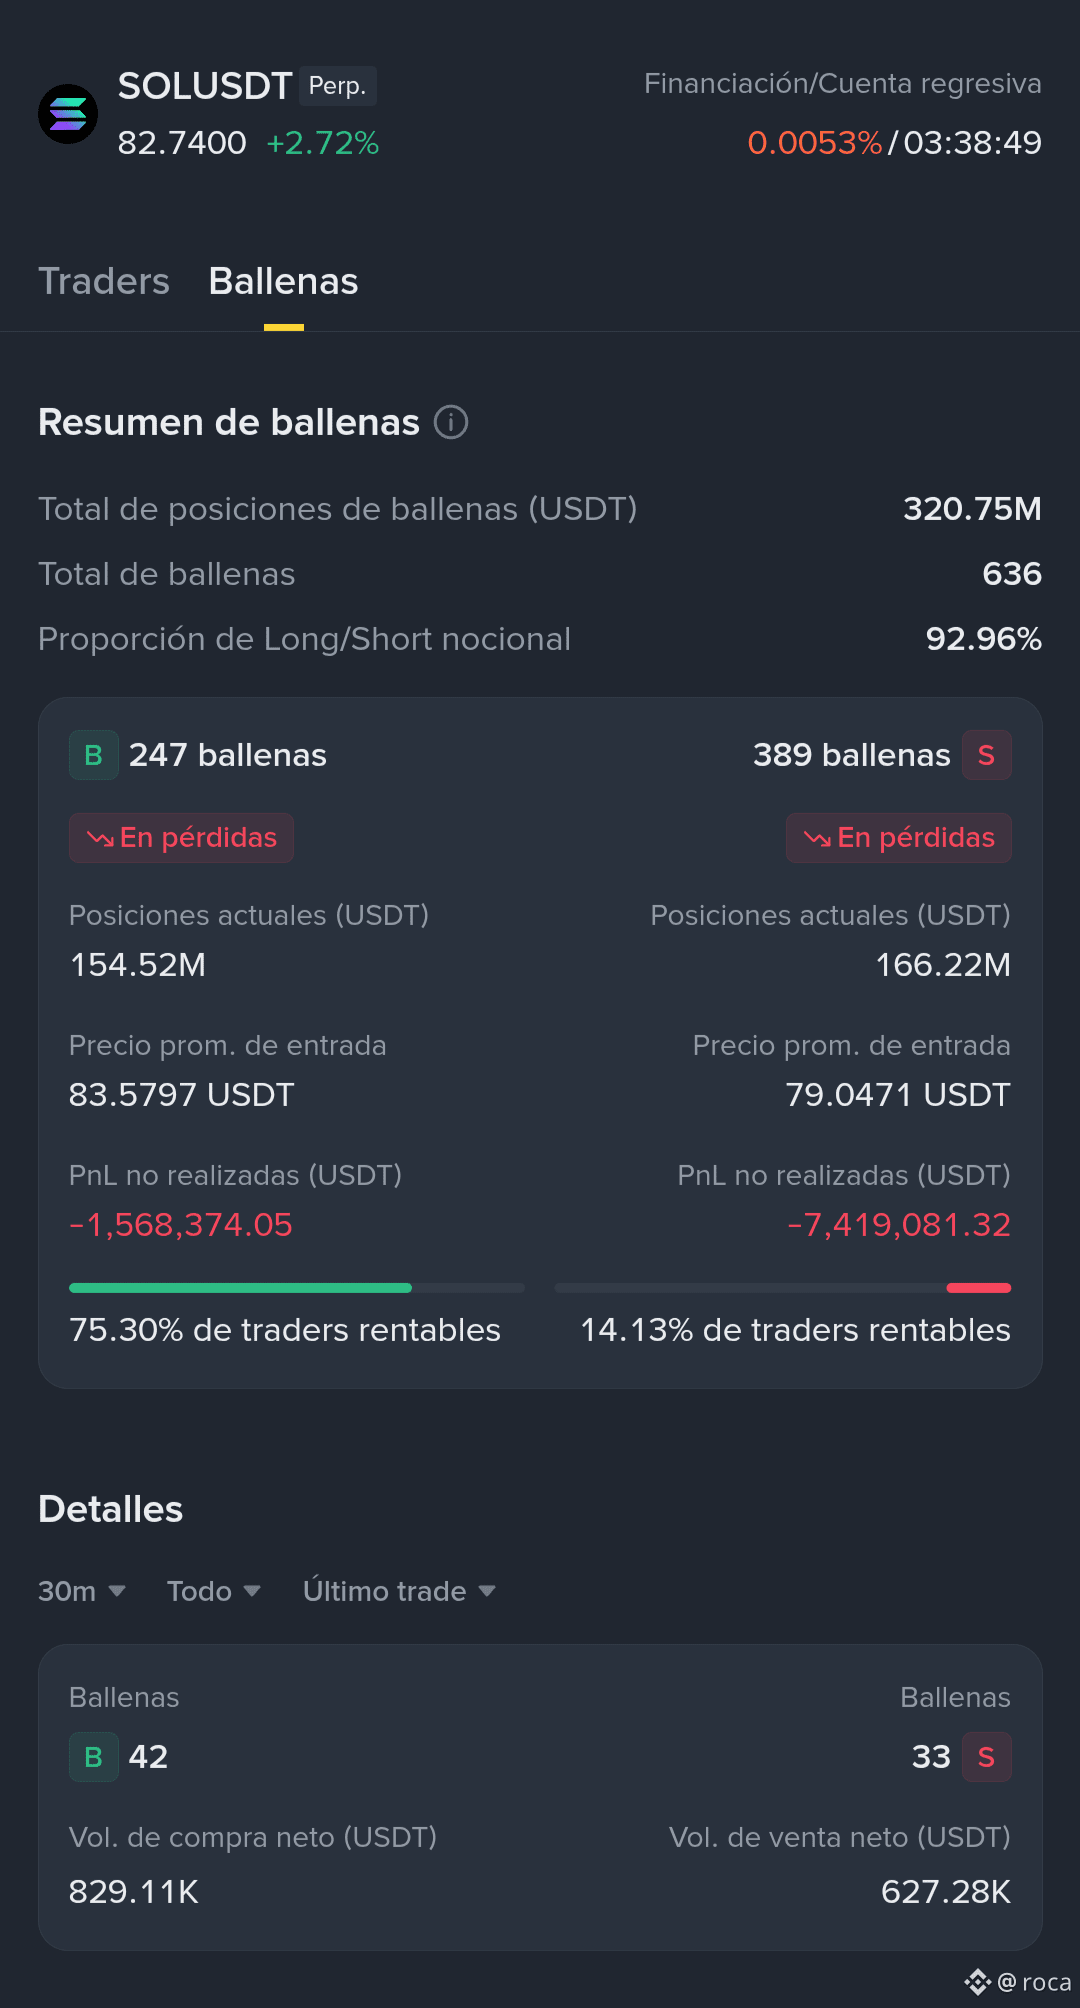Tap the green B badge beside 247 ballenas
Screen dimensions: 1080x2008
[94, 755]
